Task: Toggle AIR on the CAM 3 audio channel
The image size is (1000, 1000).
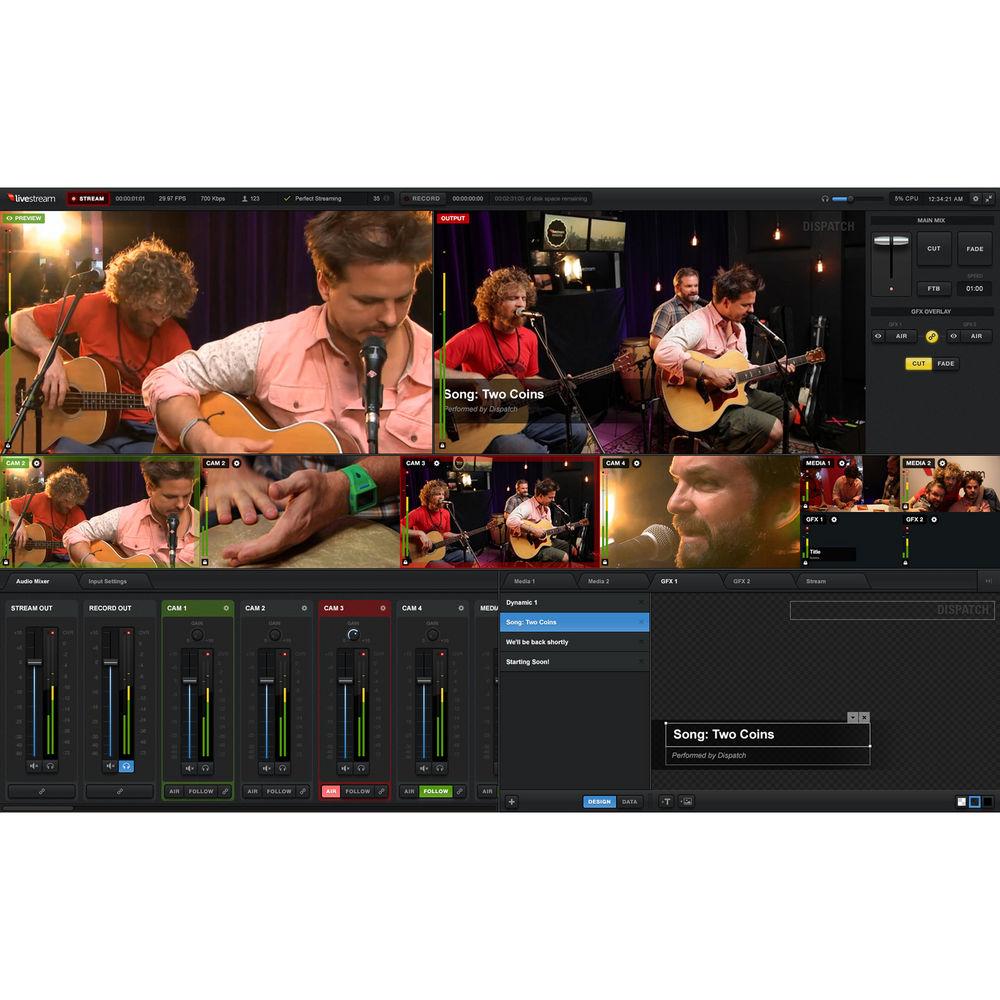Action: point(331,791)
